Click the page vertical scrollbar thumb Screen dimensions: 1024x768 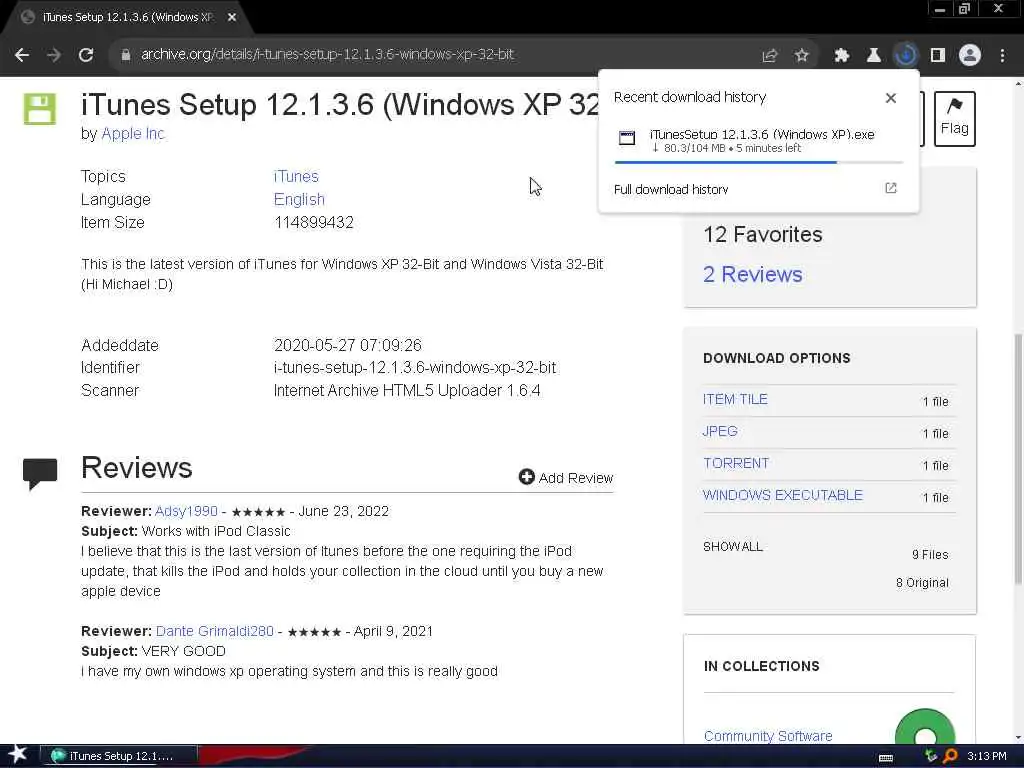pos(1018,457)
